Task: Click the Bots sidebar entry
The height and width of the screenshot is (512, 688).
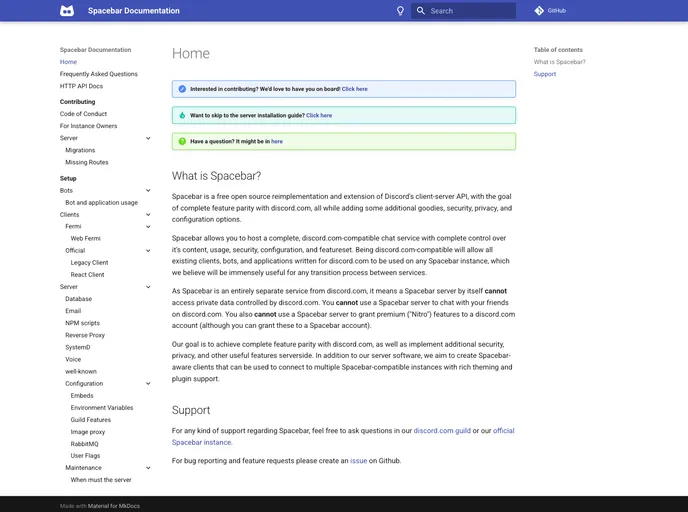Action: click(66, 190)
